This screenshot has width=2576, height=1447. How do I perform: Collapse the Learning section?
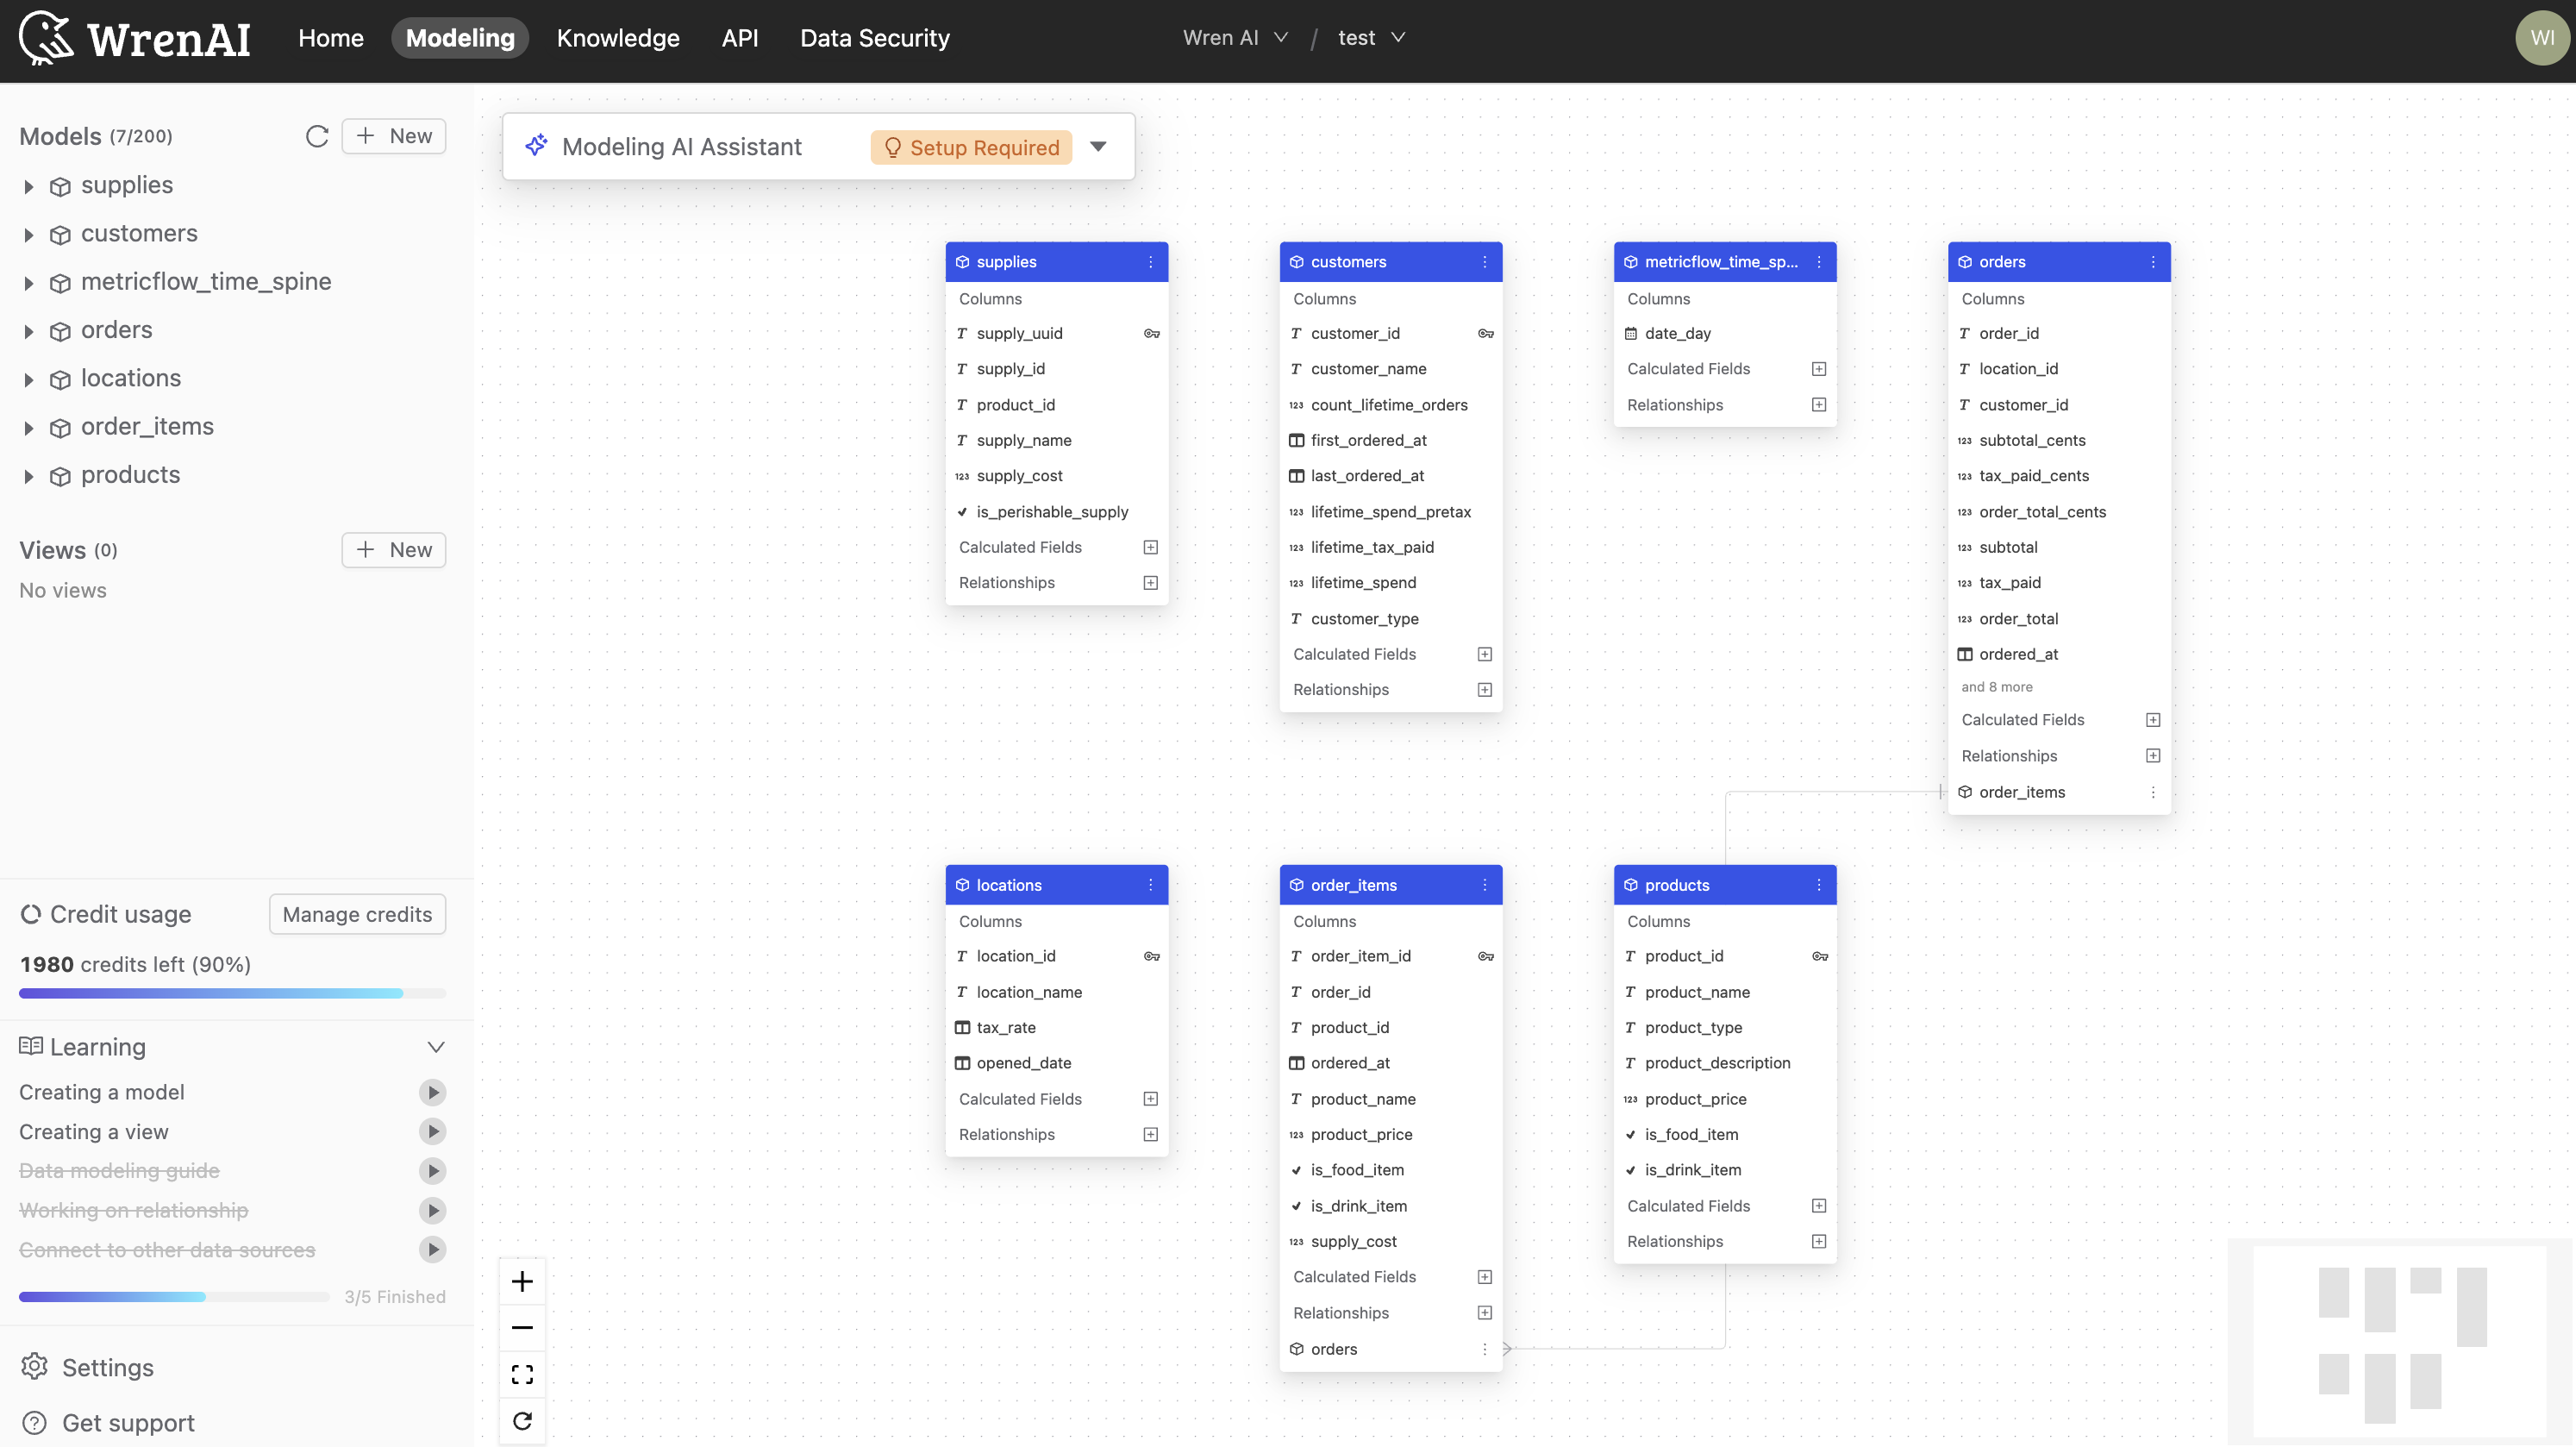pos(435,1047)
